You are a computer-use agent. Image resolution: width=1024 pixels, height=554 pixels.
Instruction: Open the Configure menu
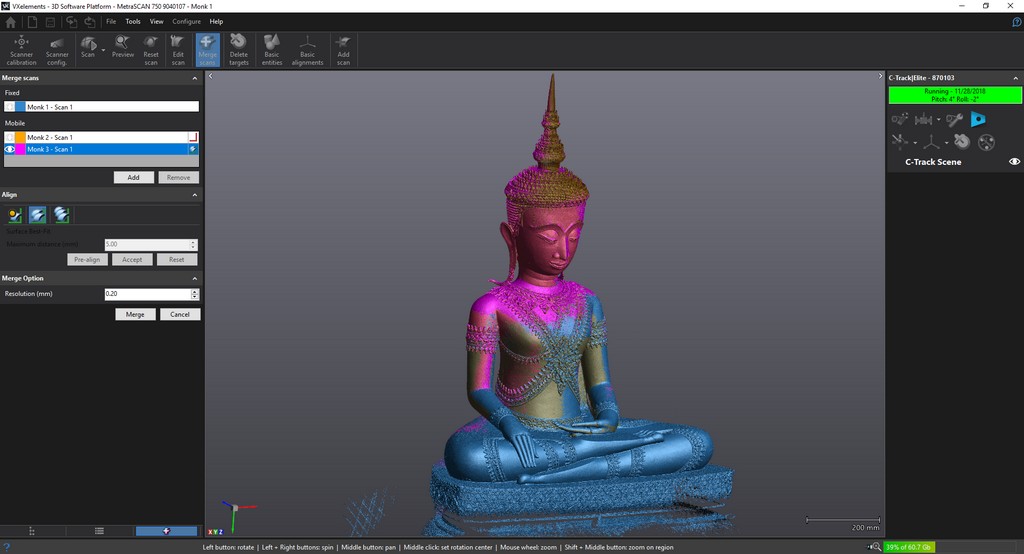[186, 22]
